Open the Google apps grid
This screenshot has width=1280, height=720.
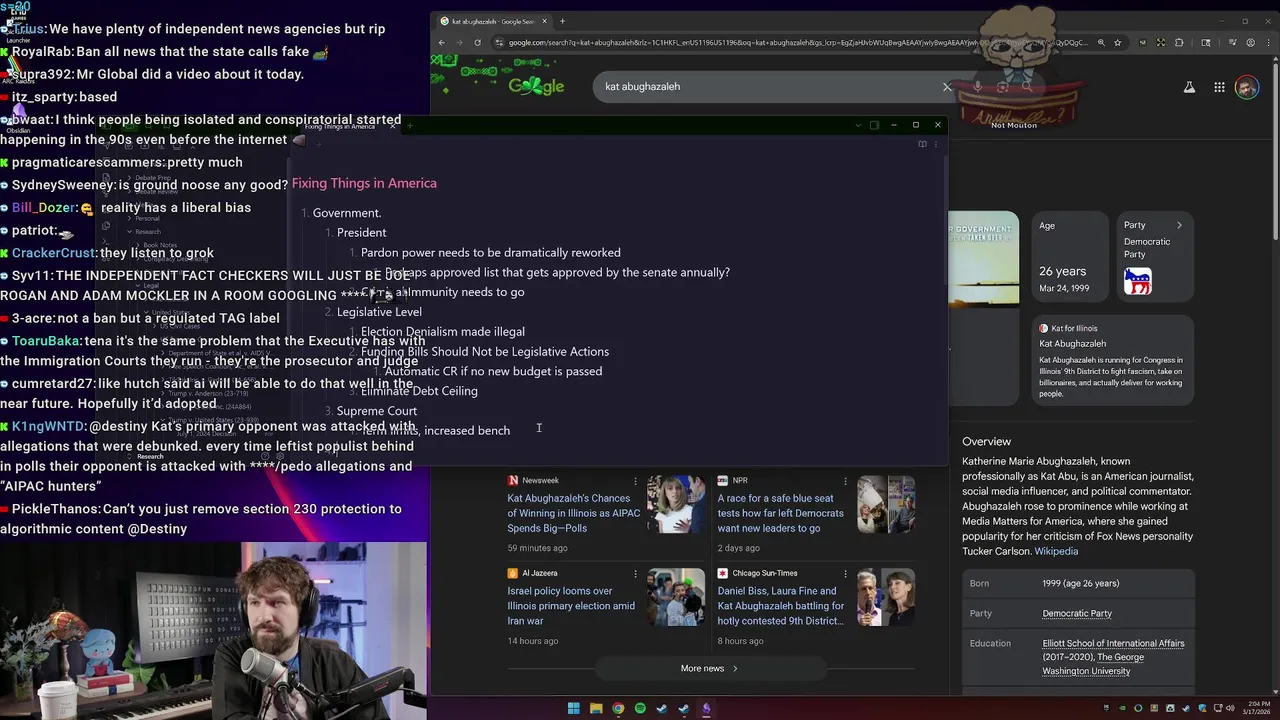point(1219,87)
